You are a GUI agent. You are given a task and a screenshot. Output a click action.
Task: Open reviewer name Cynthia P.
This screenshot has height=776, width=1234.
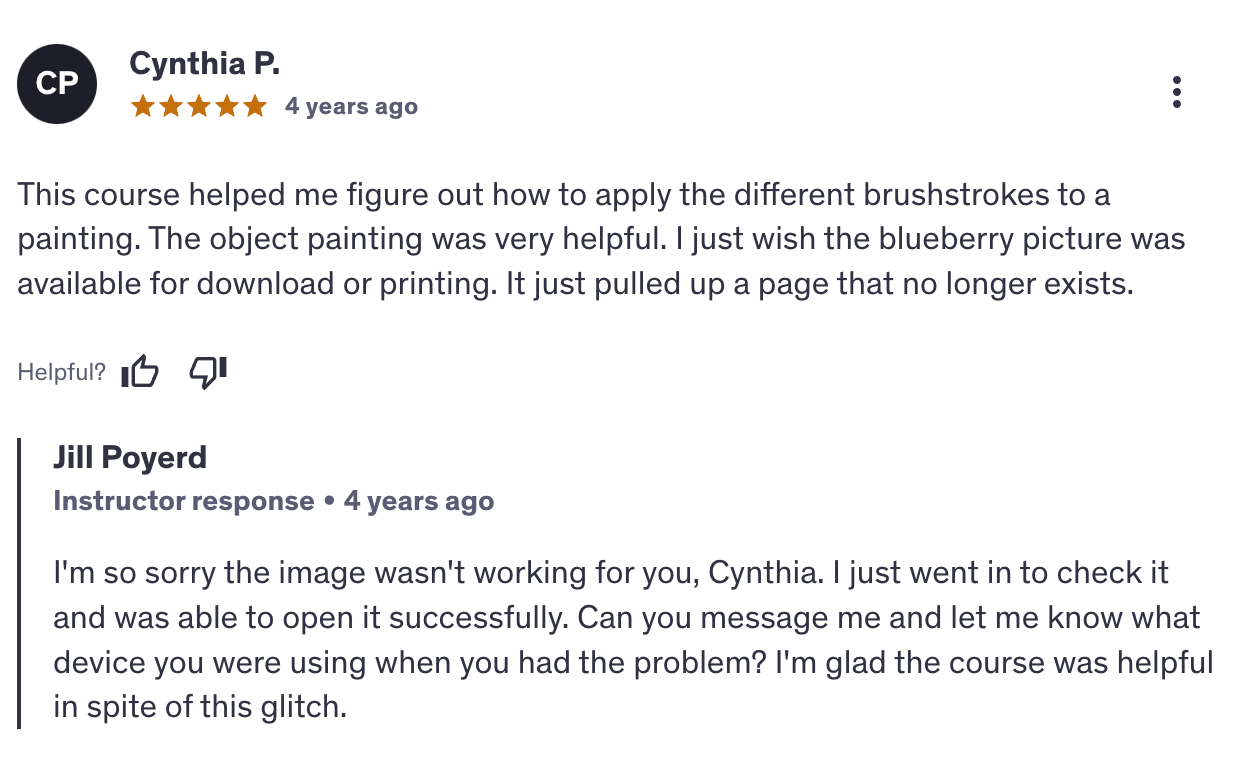pyautogui.click(x=204, y=64)
